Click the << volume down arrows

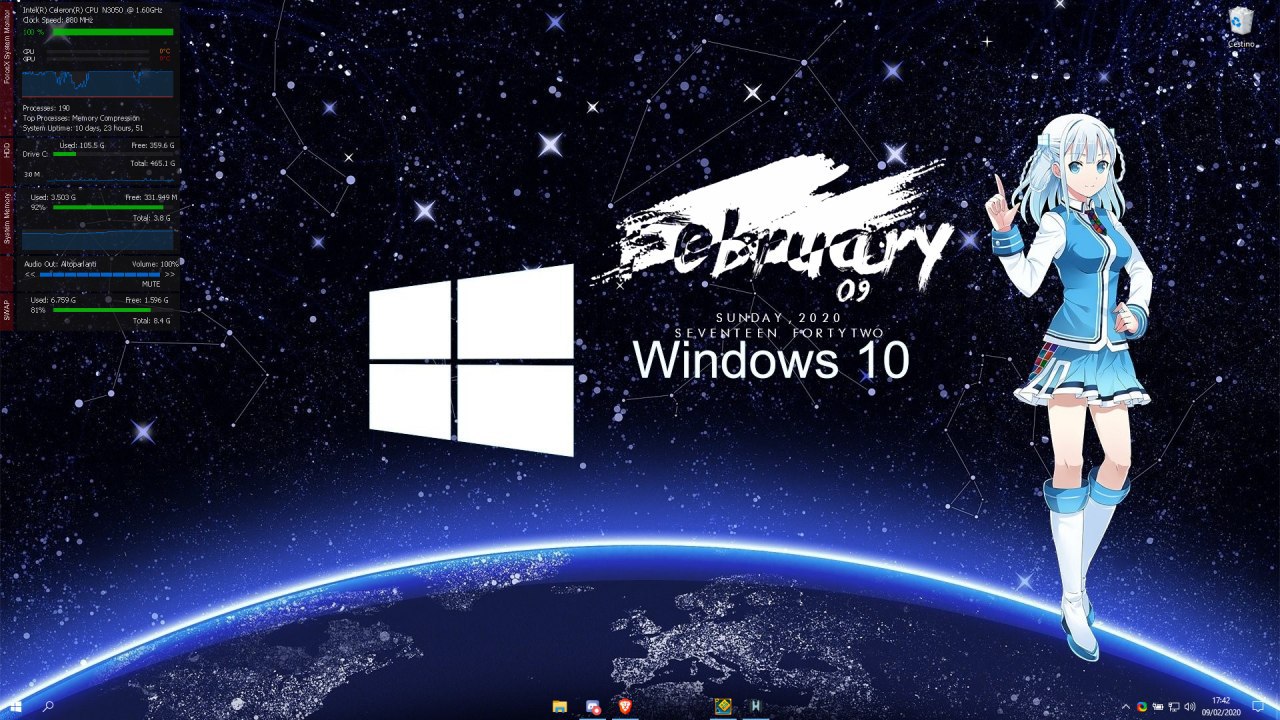[30, 274]
